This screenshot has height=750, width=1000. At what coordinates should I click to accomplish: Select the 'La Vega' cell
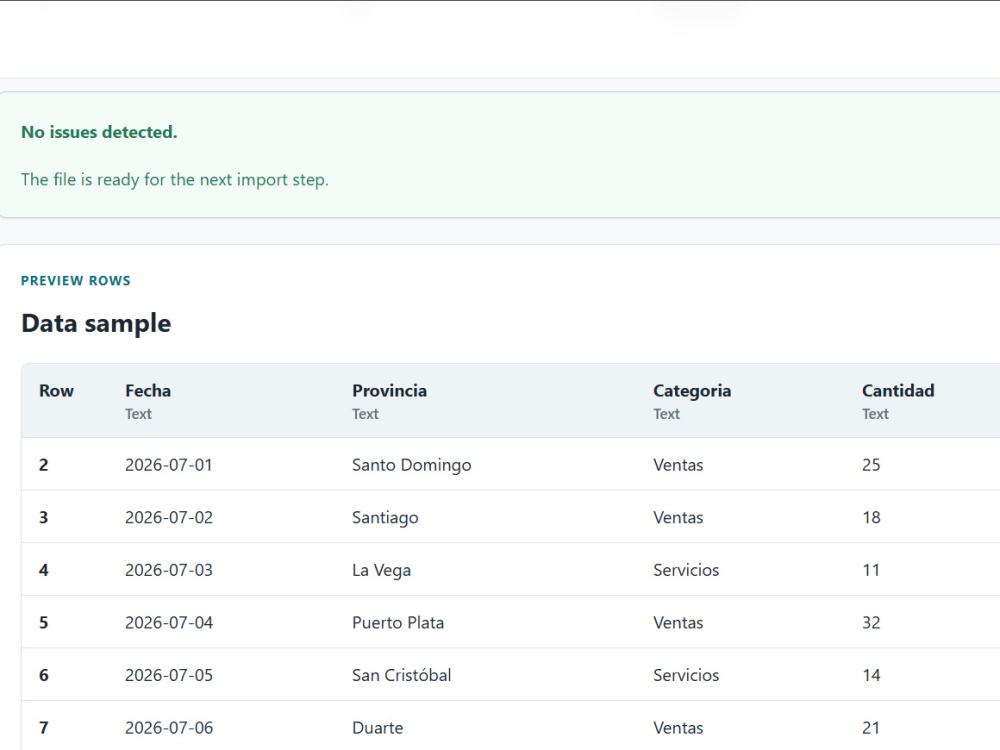381,571
